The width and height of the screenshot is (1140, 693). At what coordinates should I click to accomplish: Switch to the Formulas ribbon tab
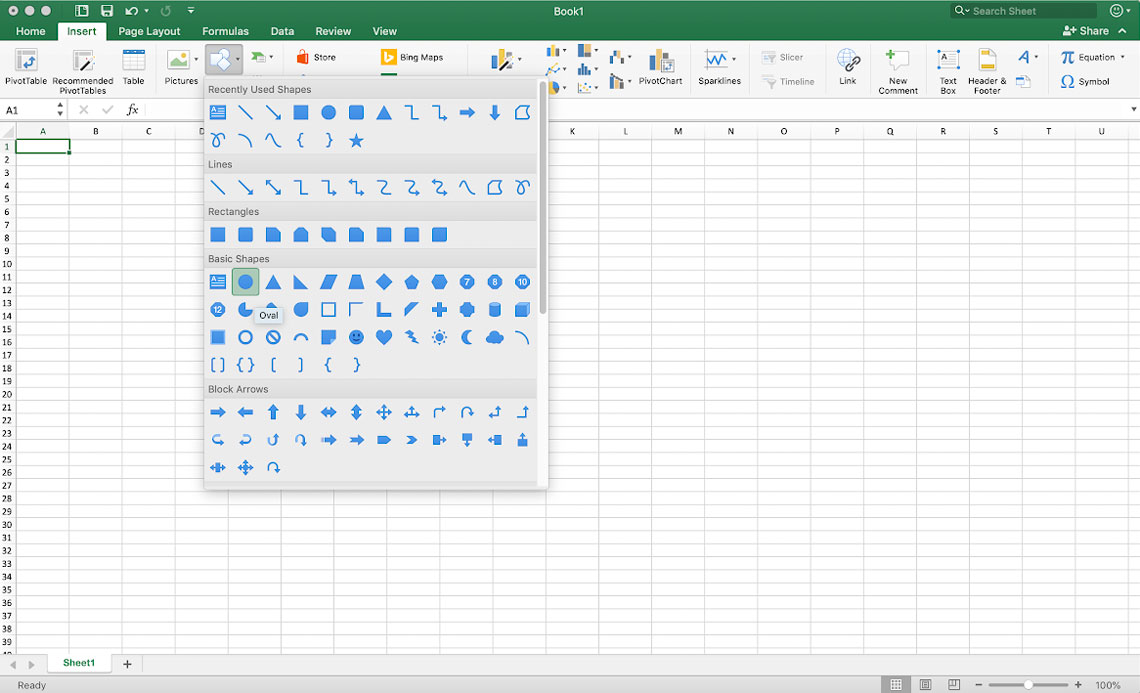[x=225, y=31]
